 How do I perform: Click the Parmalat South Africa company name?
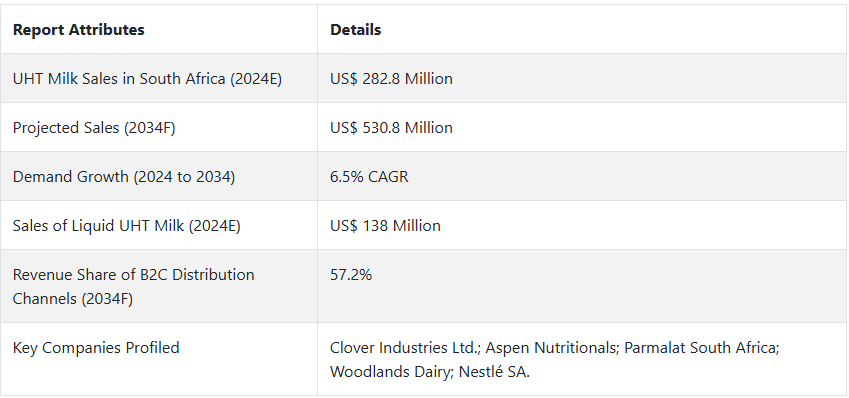coord(702,348)
